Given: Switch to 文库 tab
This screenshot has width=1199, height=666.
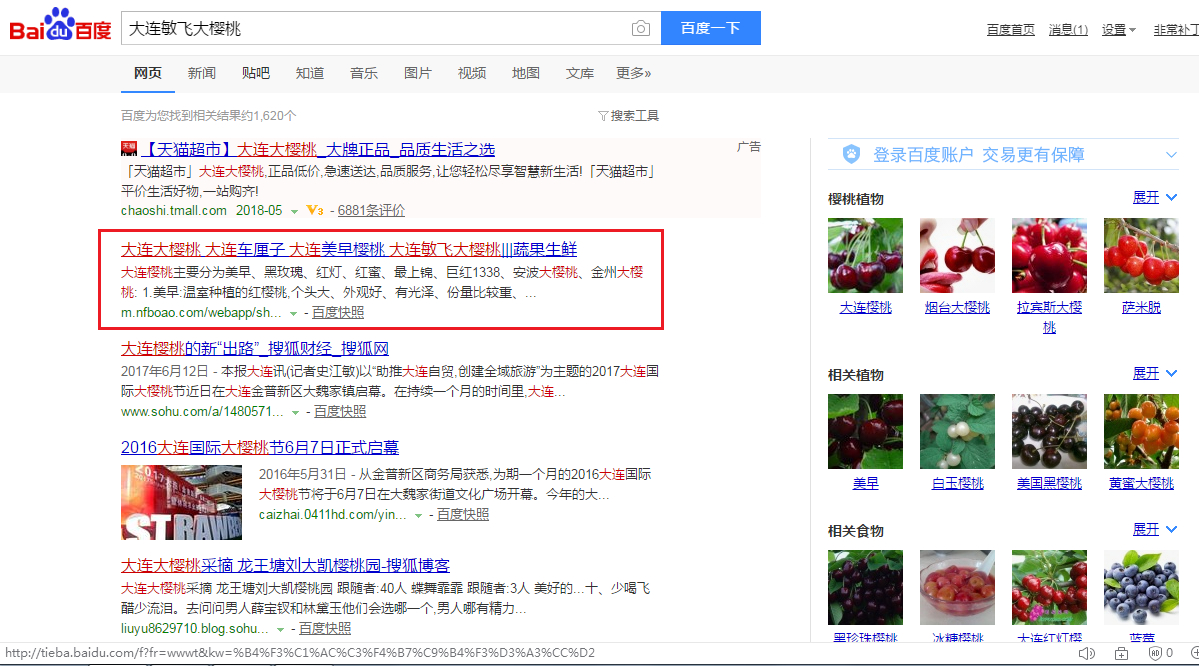Looking at the screenshot, I should 580,73.
